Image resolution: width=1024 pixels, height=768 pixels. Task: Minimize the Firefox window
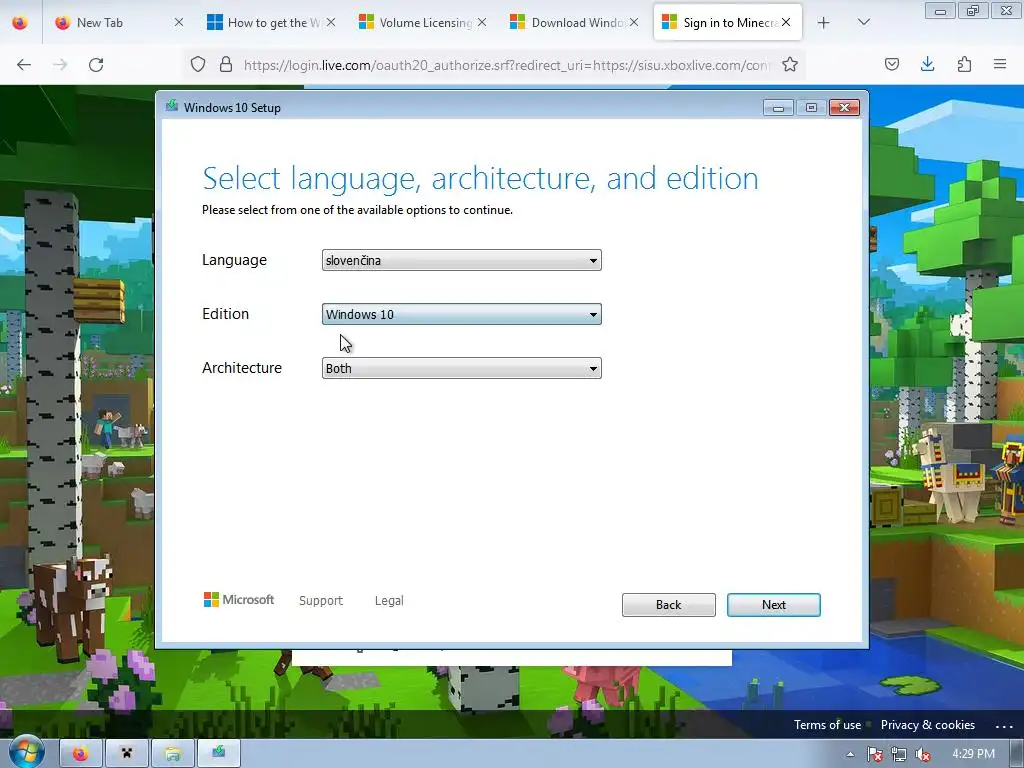coord(940,11)
